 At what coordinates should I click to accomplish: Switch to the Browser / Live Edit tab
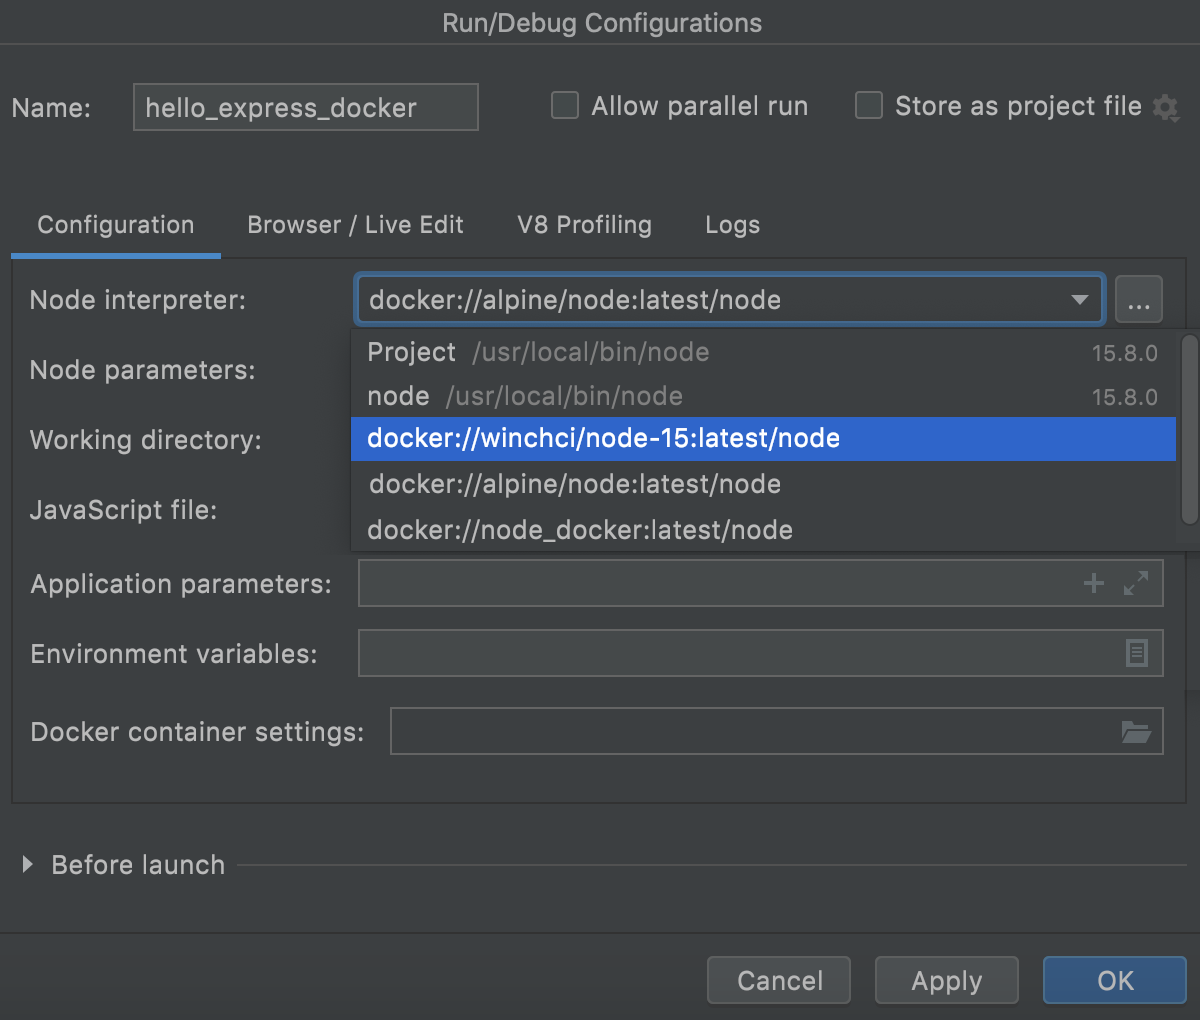[355, 225]
